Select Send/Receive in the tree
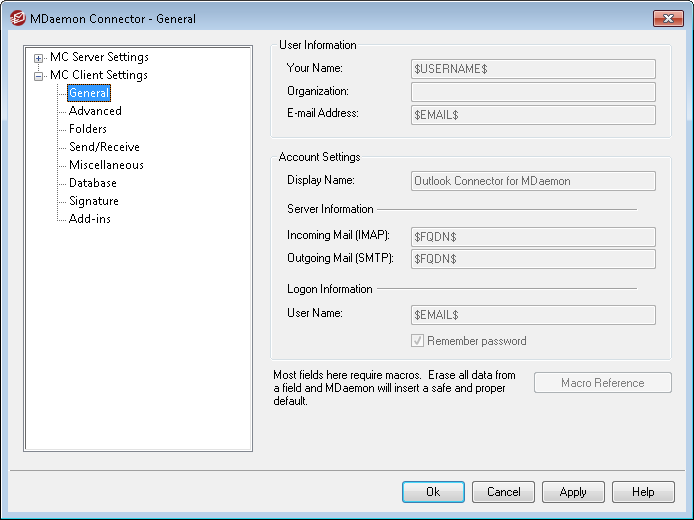This screenshot has width=694, height=520. point(104,147)
